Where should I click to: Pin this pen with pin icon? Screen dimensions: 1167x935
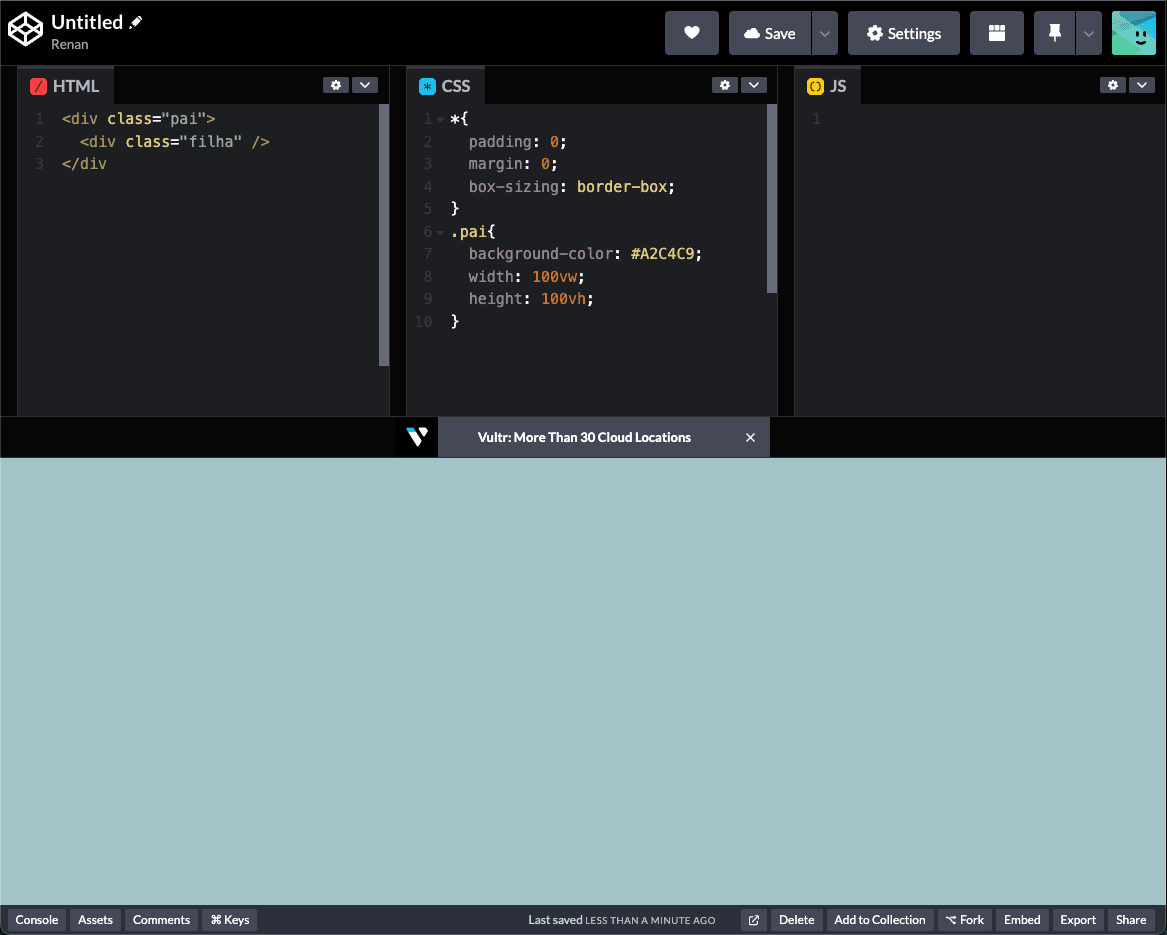[x=1054, y=33]
